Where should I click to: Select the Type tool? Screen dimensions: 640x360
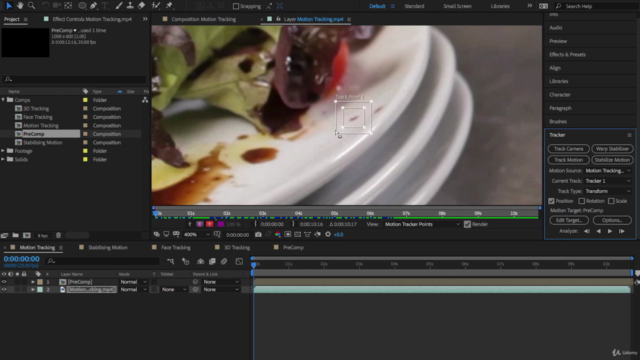pos(105,6)
